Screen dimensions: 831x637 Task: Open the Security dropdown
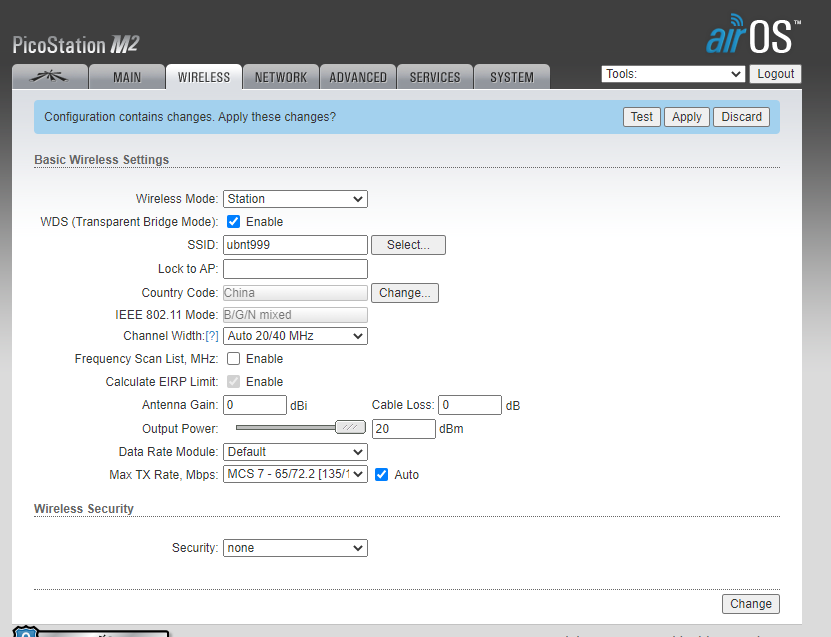295,548
